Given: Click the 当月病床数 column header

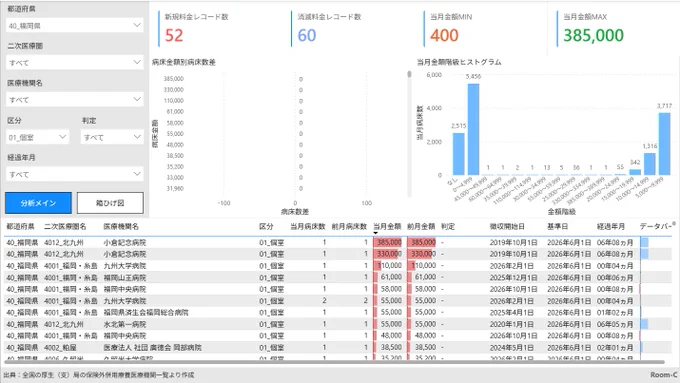Looking at the screenshot, I should [x=307, y=226].
